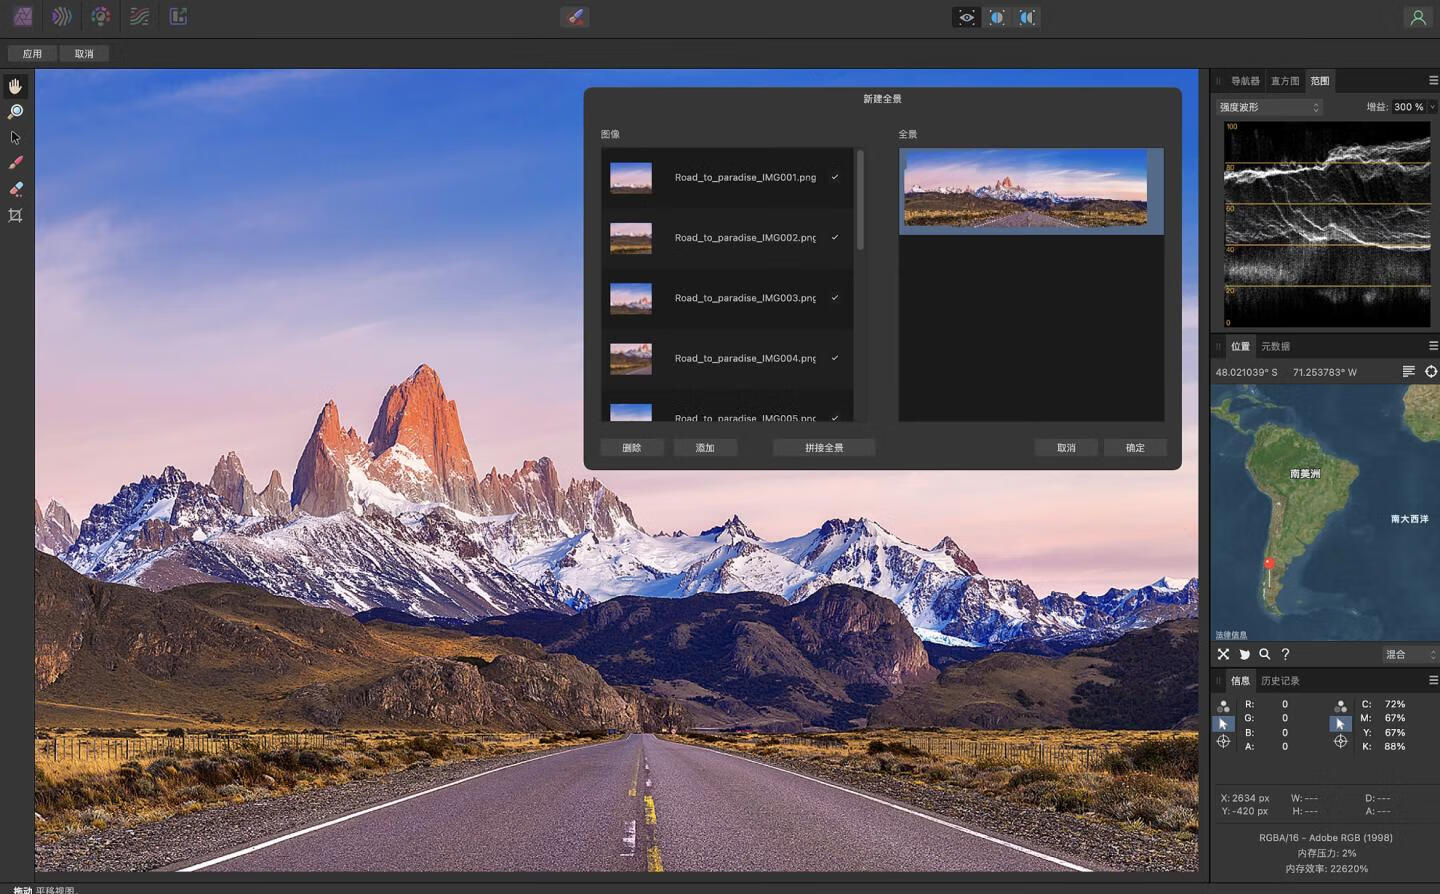
Task: Select the Crop tool
Action: point(15,215)
